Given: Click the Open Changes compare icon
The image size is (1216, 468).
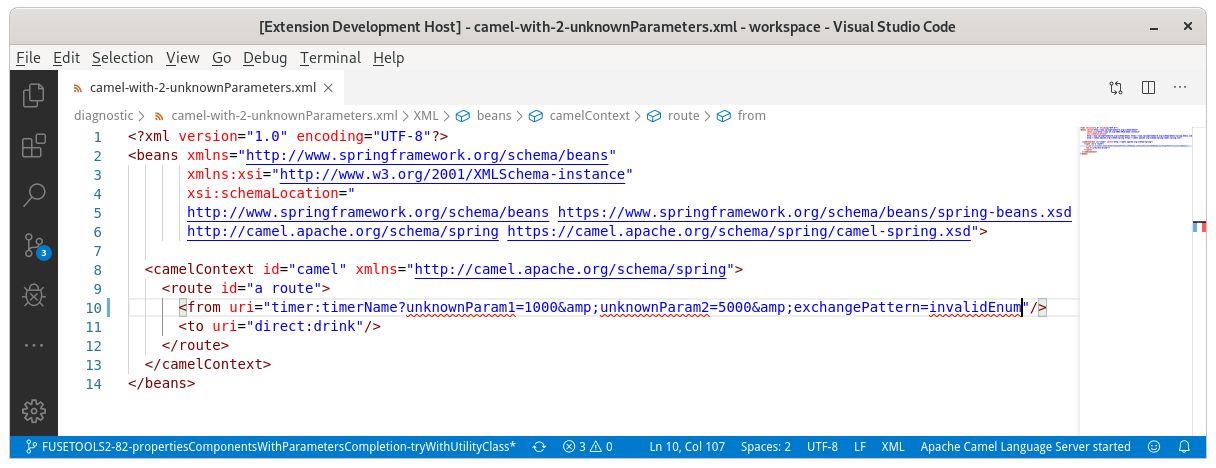Looking at the screenshot, I should 1116,88.
